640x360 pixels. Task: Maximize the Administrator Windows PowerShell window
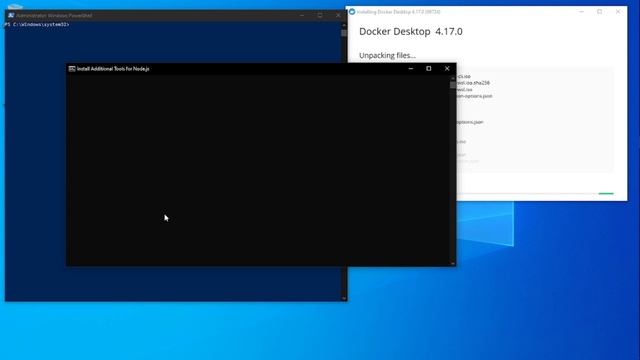click(x=320, y=16)
